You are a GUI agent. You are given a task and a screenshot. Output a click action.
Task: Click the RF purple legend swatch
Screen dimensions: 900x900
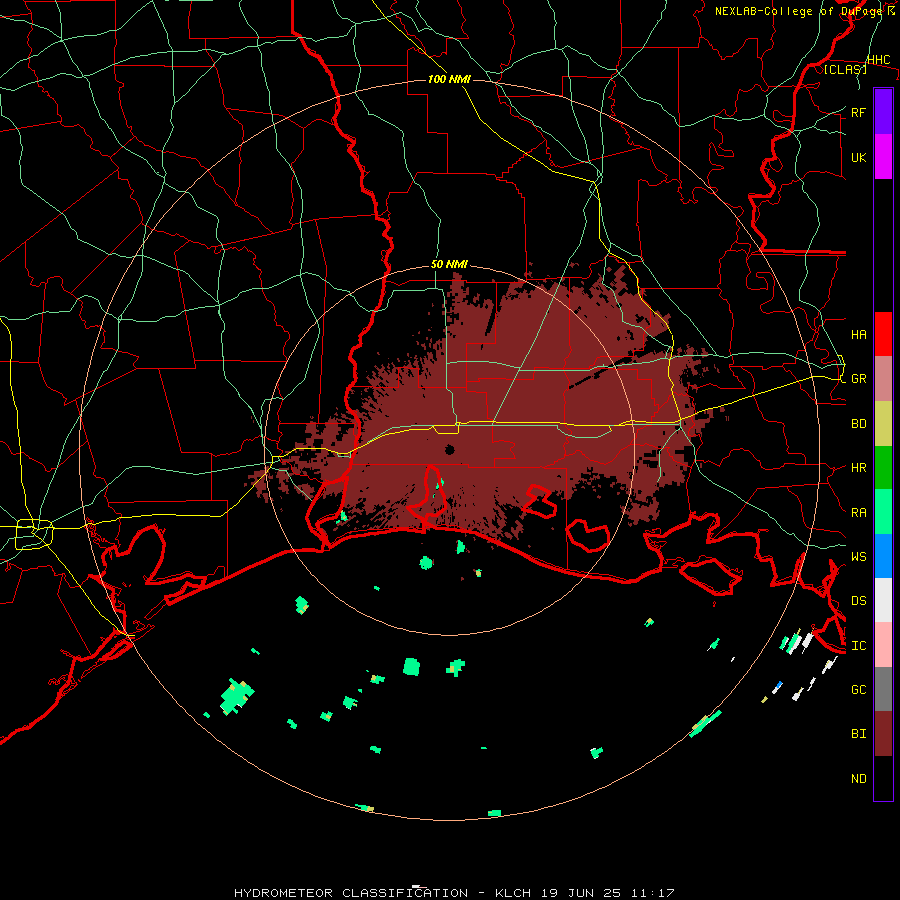883,112
